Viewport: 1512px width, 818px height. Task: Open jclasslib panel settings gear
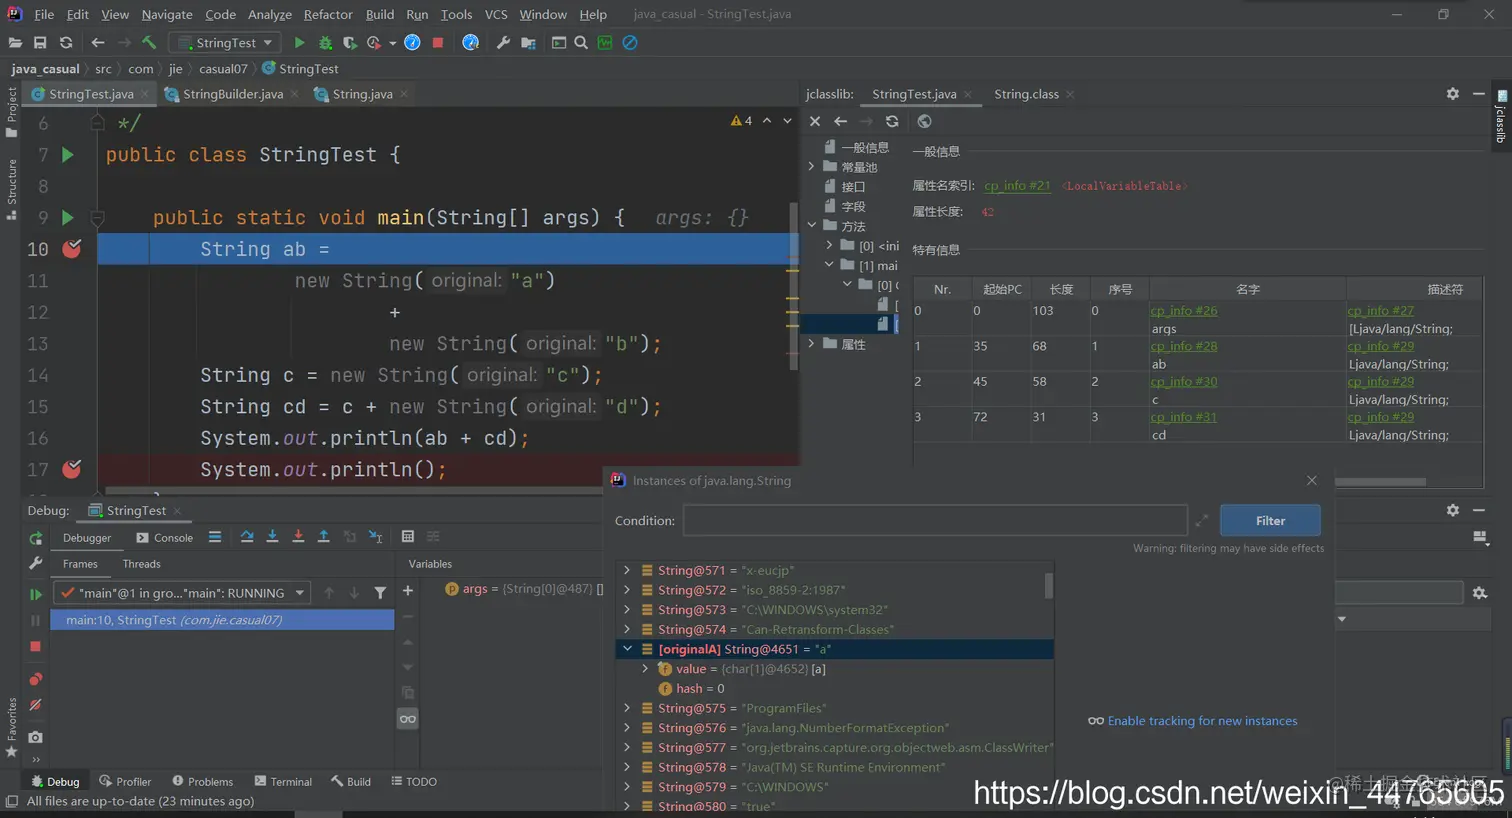pos(1452,94)
